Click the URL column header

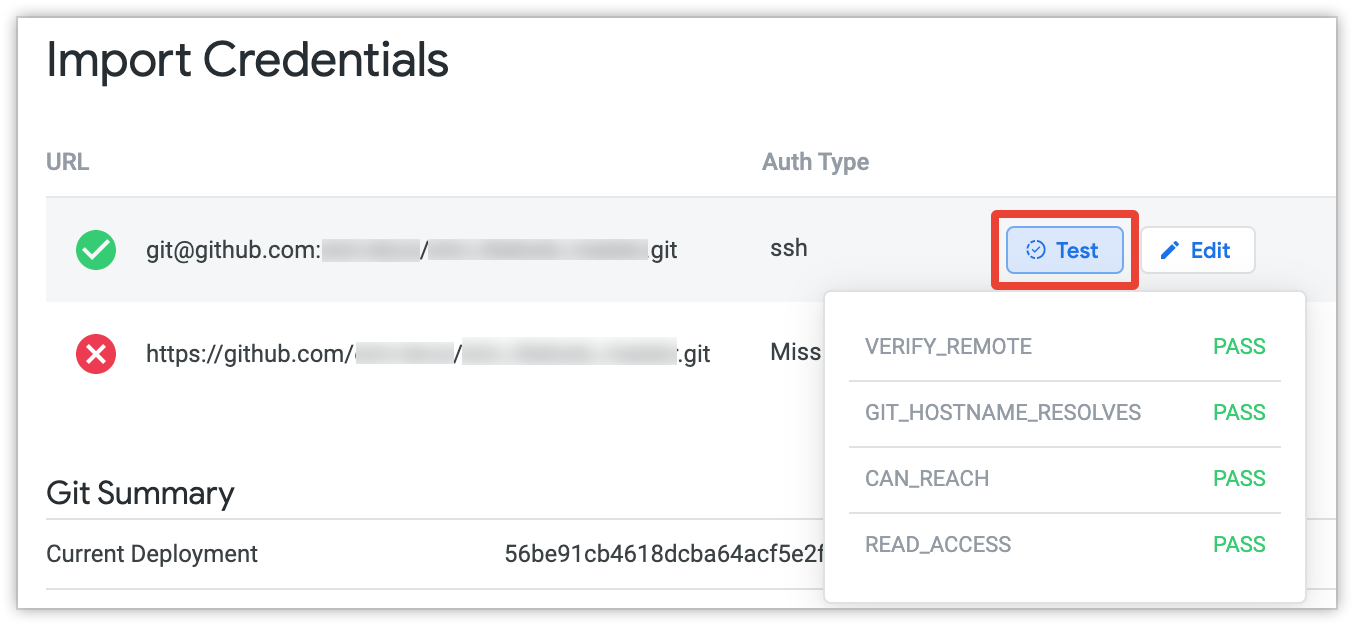click(x=68, y=162)
